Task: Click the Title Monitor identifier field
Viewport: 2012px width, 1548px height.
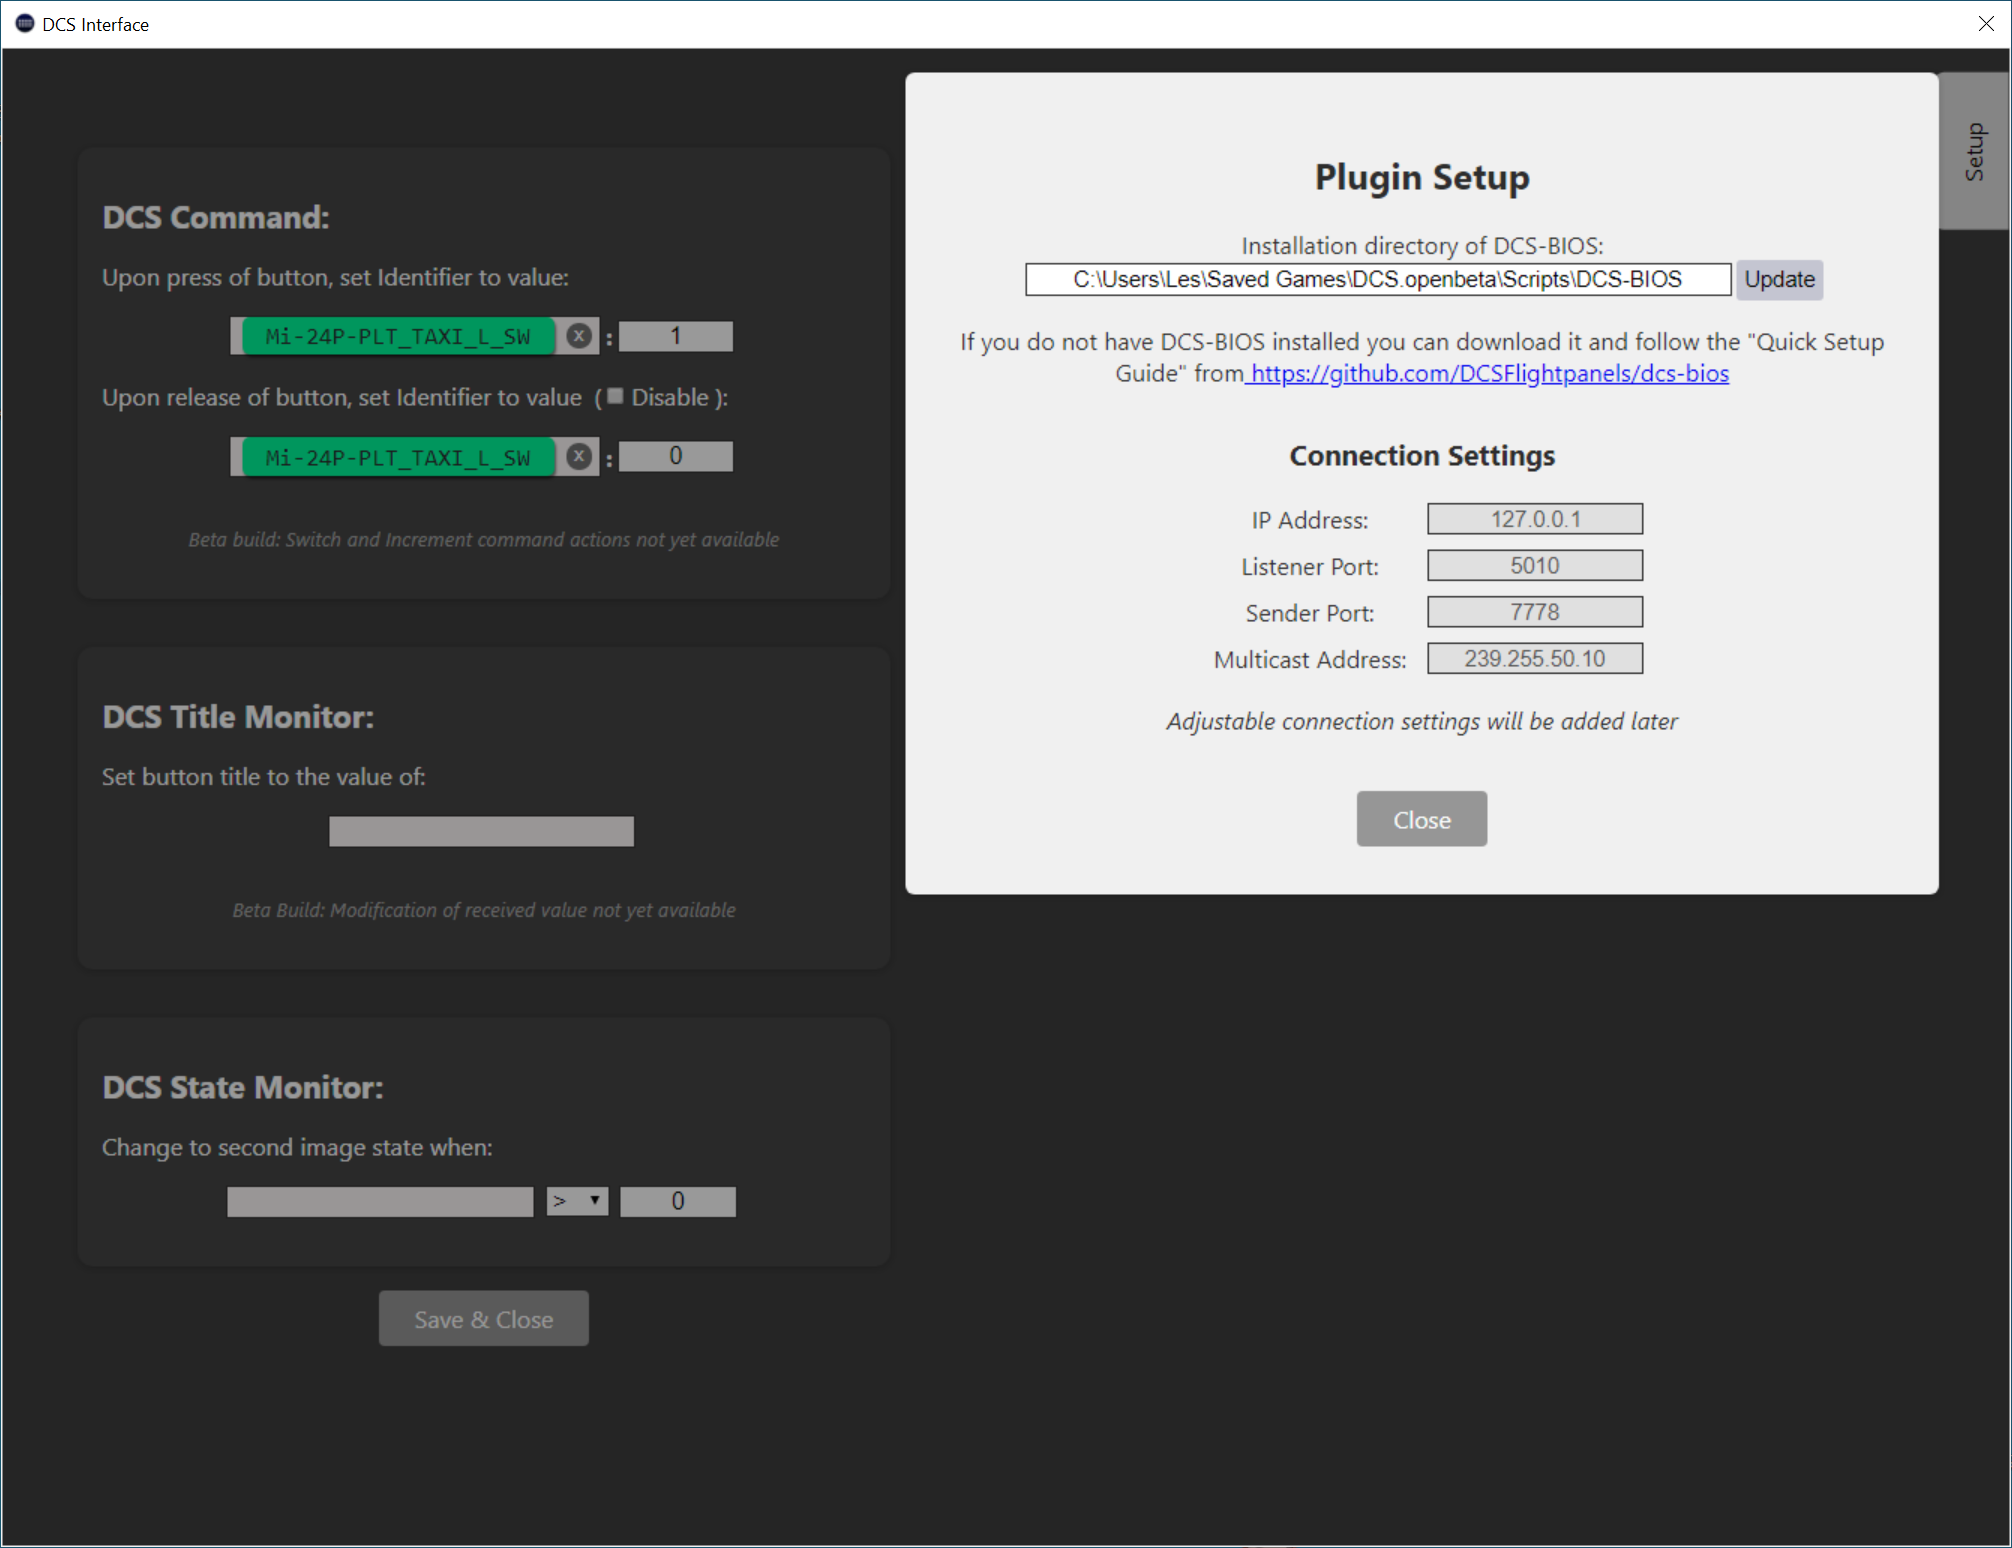Action: 481,831
